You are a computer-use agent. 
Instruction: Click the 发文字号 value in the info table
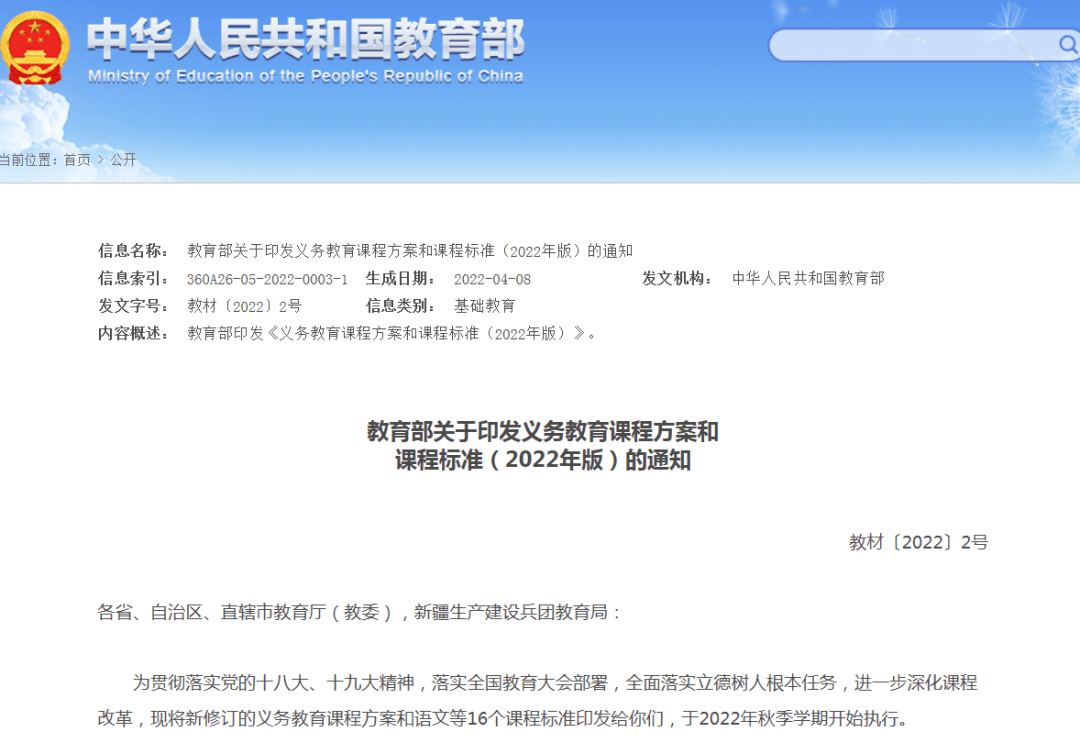(x=244, y=306)
